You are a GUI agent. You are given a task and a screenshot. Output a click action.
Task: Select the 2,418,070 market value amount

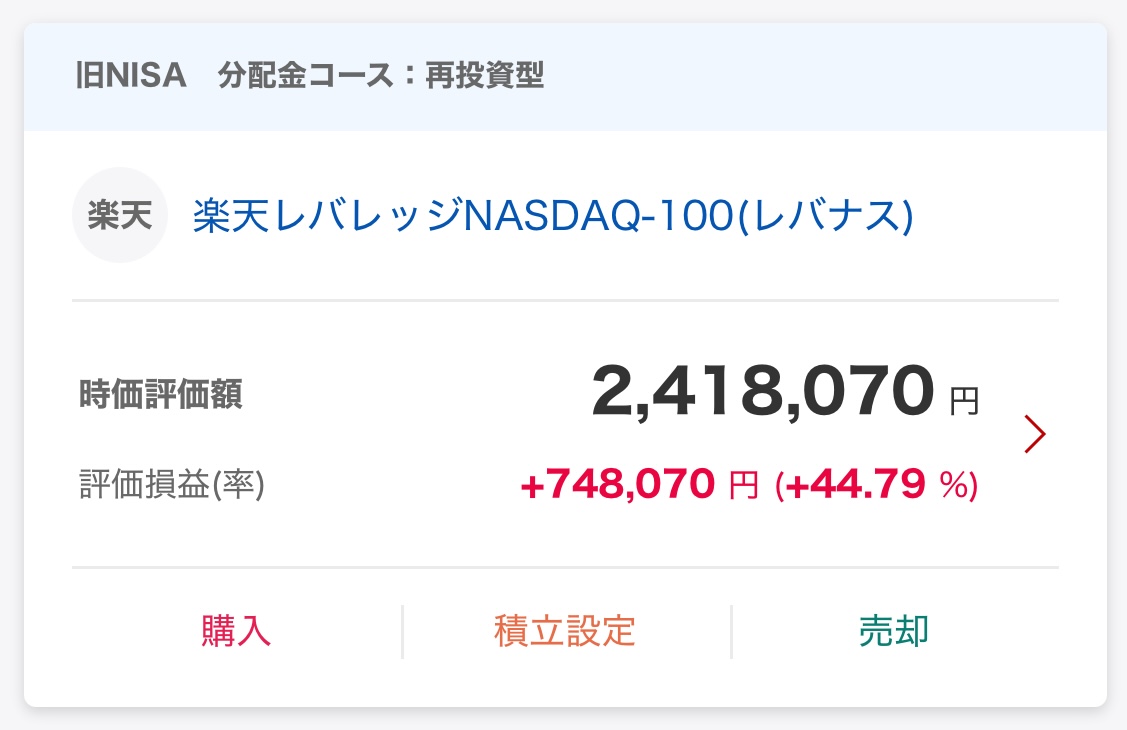(x=763, y=391)
